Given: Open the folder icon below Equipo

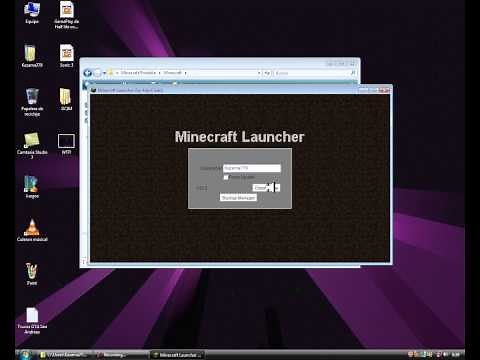Looking at the screenshot, I should pyautogui.click(x=31, y=56).
